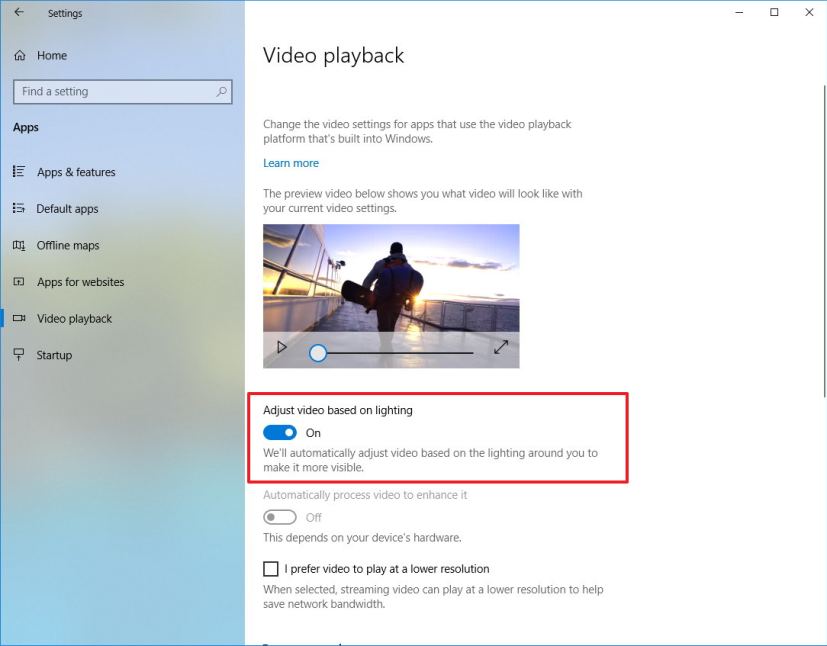Check I prefer video at lower resolution

[270, 568]
